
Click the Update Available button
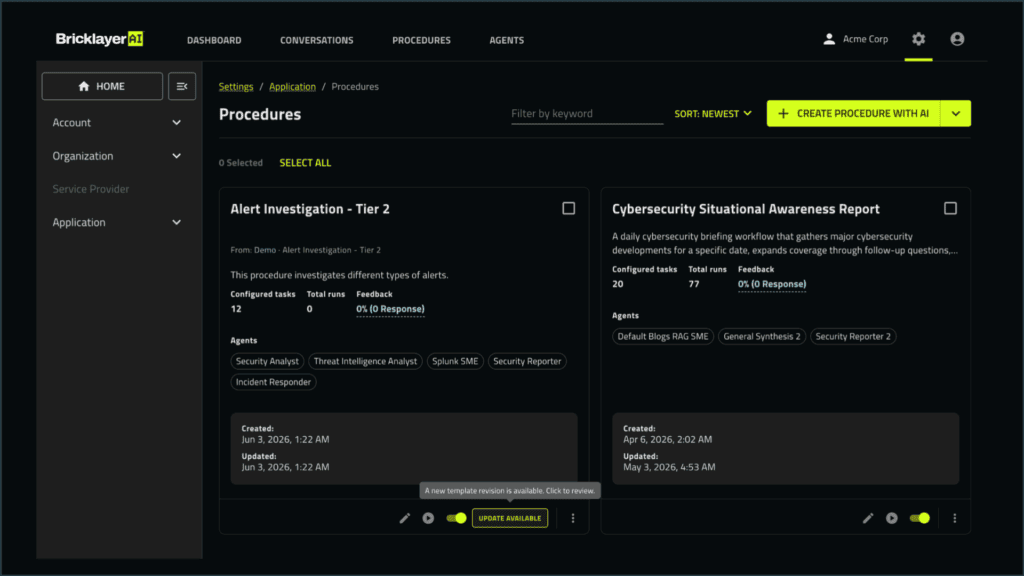(510, 518)
